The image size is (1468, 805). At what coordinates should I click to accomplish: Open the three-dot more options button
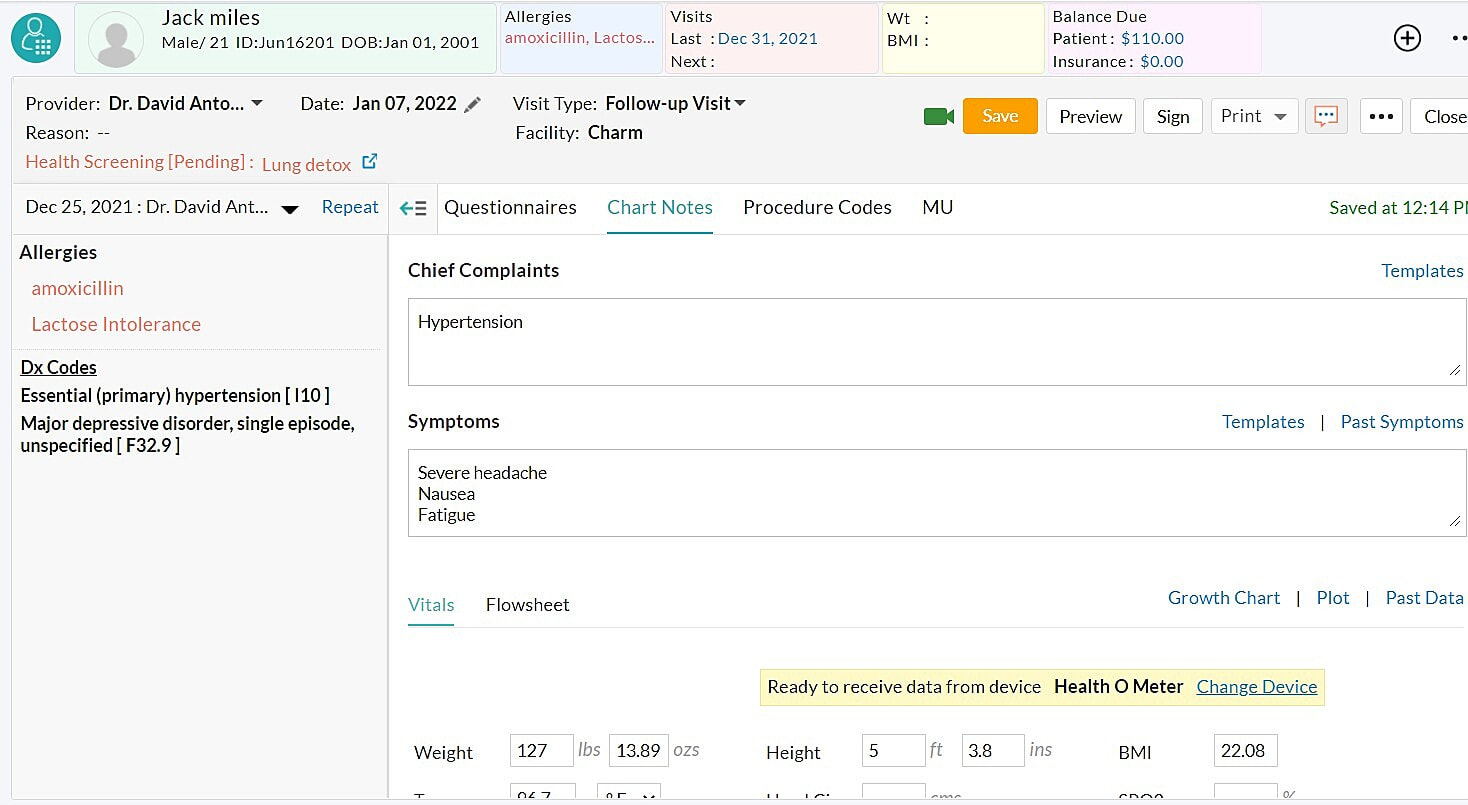point(1381,117)
